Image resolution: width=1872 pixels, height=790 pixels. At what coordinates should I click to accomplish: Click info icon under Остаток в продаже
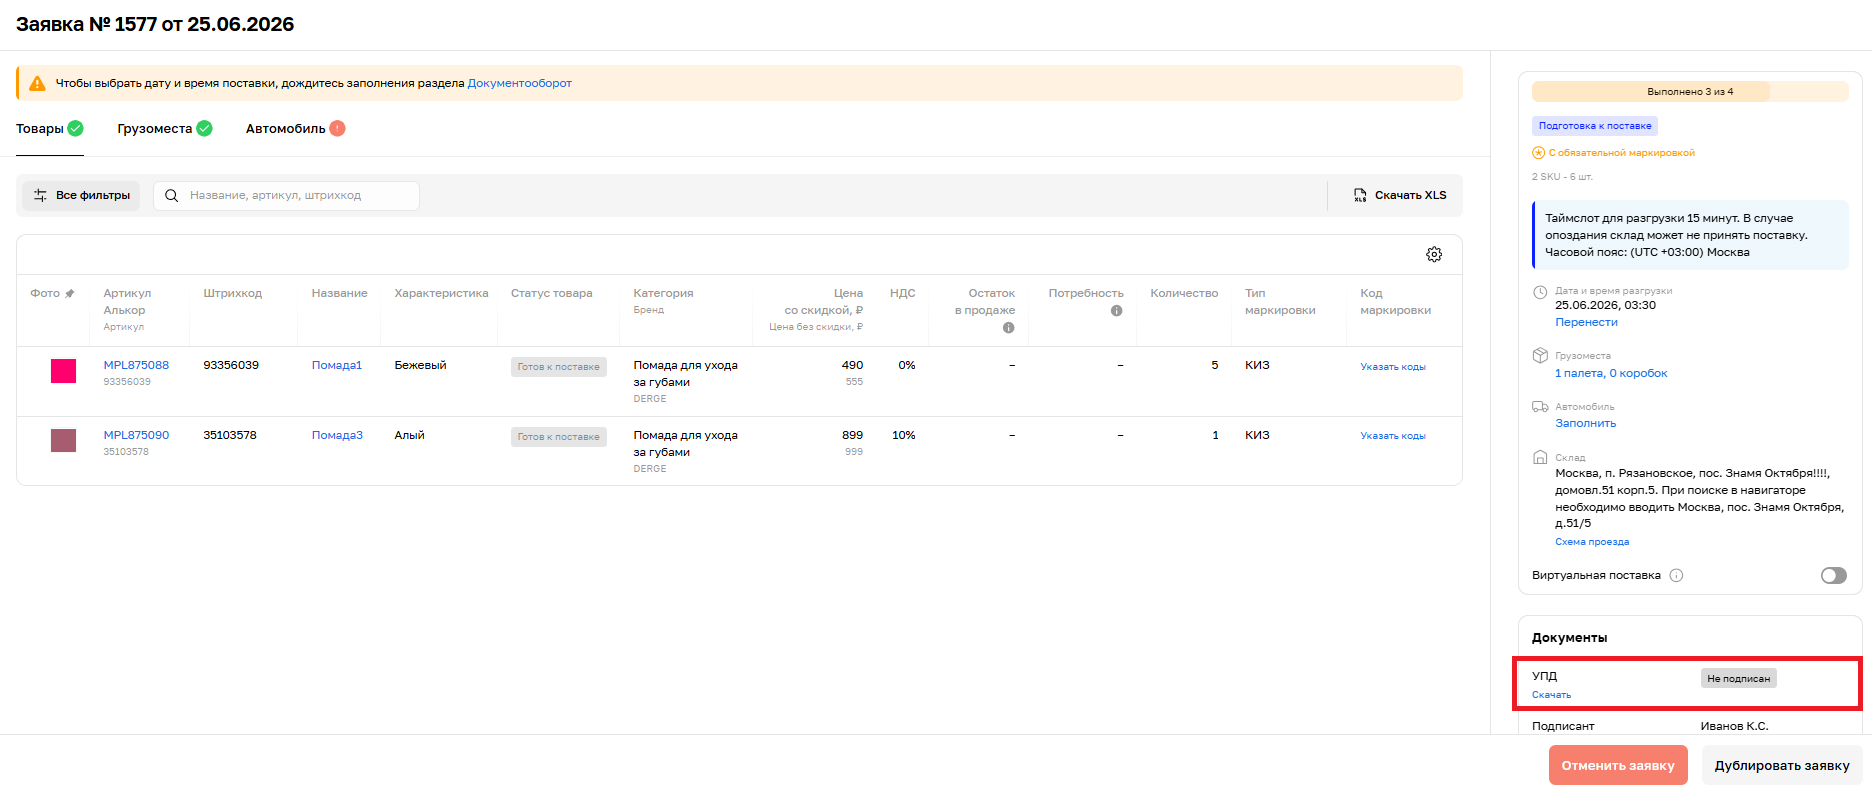[1008, 328]
